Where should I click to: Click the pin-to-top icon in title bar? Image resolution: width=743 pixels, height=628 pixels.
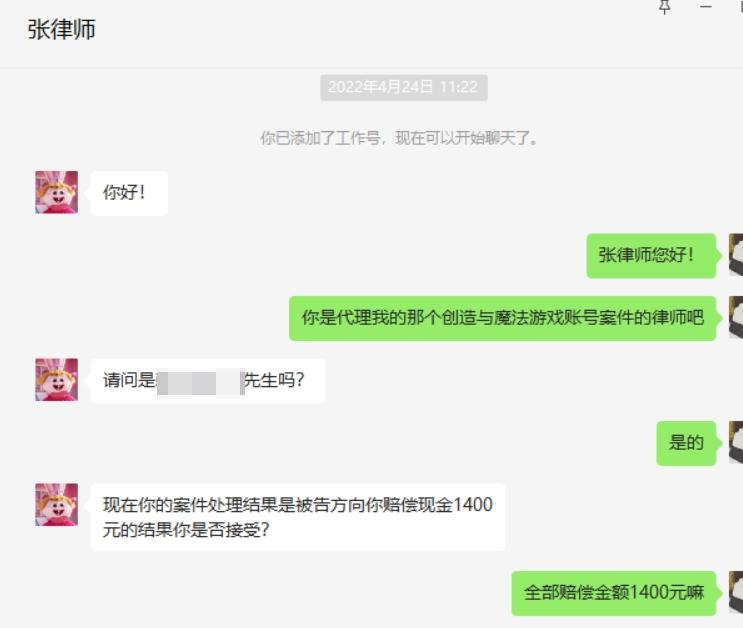[665, 7]
